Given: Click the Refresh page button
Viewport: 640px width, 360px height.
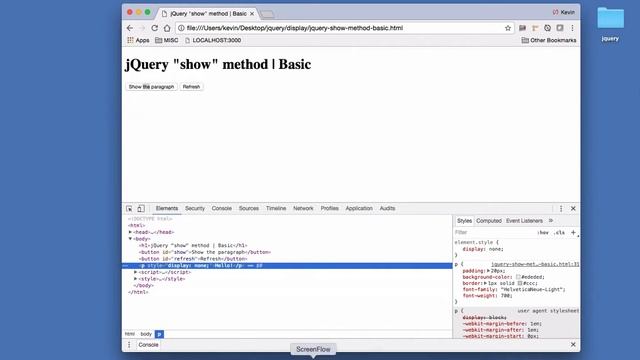Looking at the screenshot, I should click(x=191, y=87).
